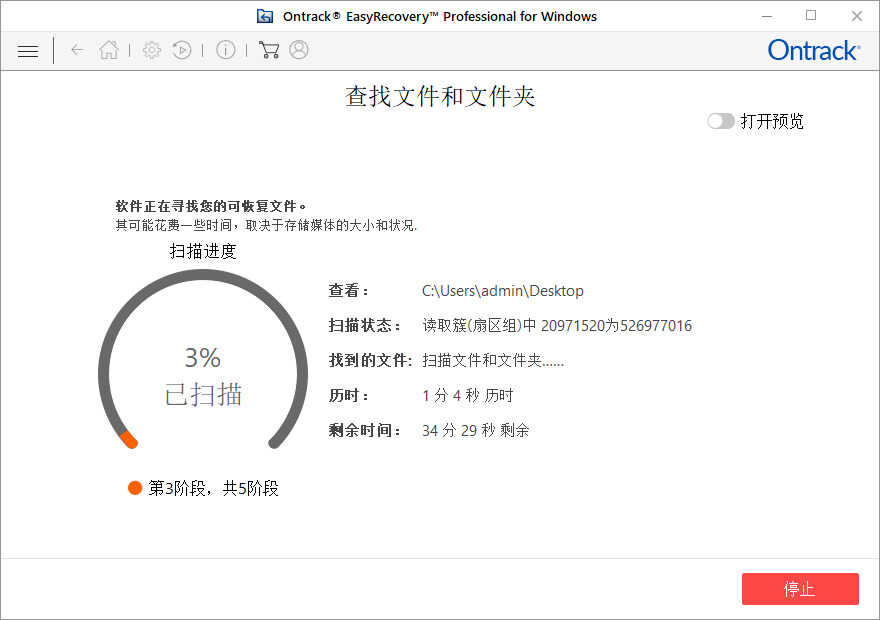Screen dimensions: 880x620
Task: Click the 3% 已扫描 progress text
Action: point(203,376)
